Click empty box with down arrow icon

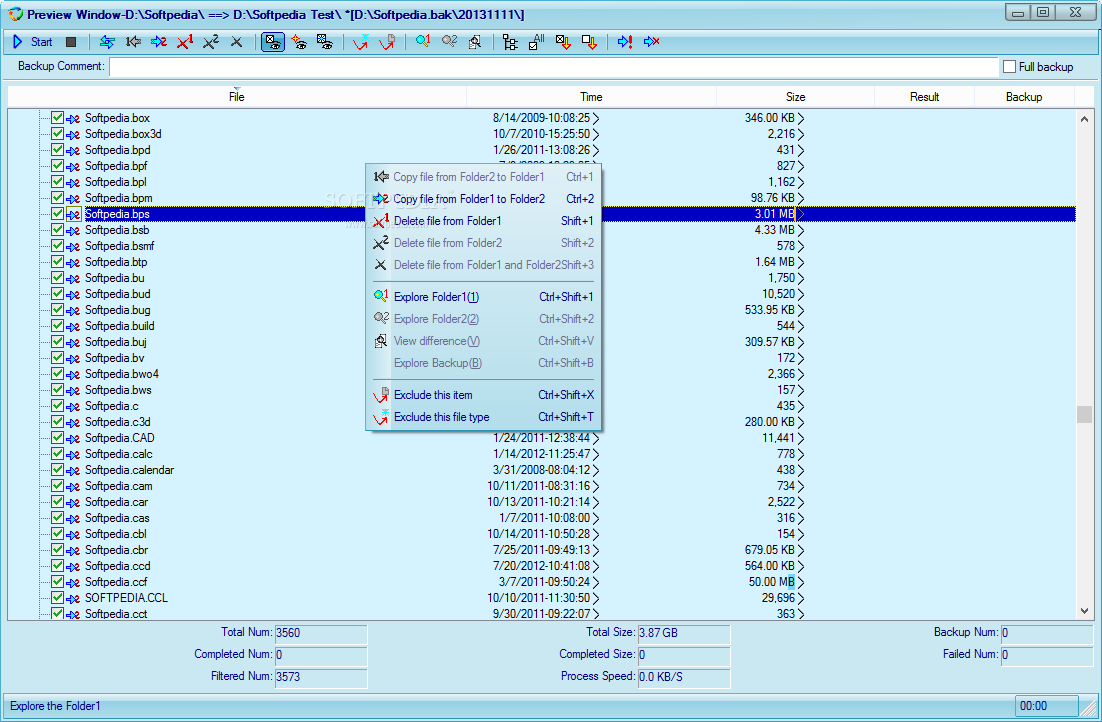point(589,42)
